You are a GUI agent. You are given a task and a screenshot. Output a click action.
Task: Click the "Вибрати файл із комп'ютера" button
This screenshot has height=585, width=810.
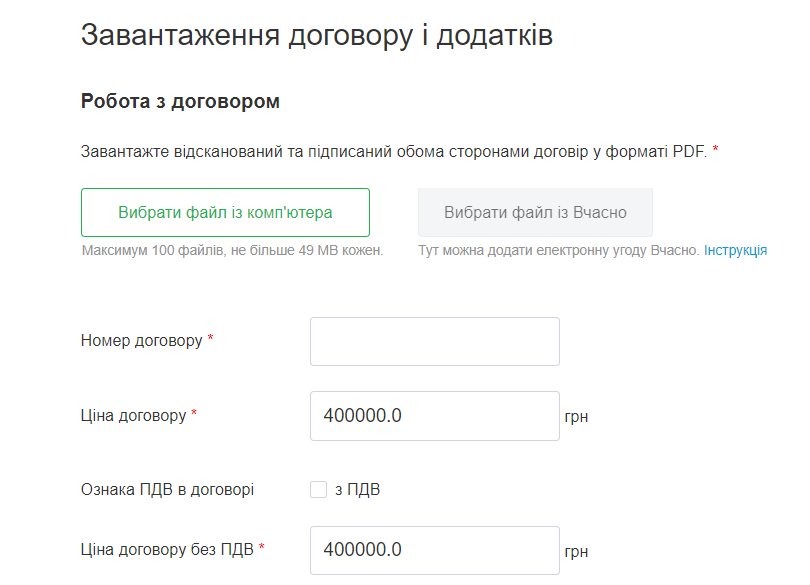(x=225, y=212)
